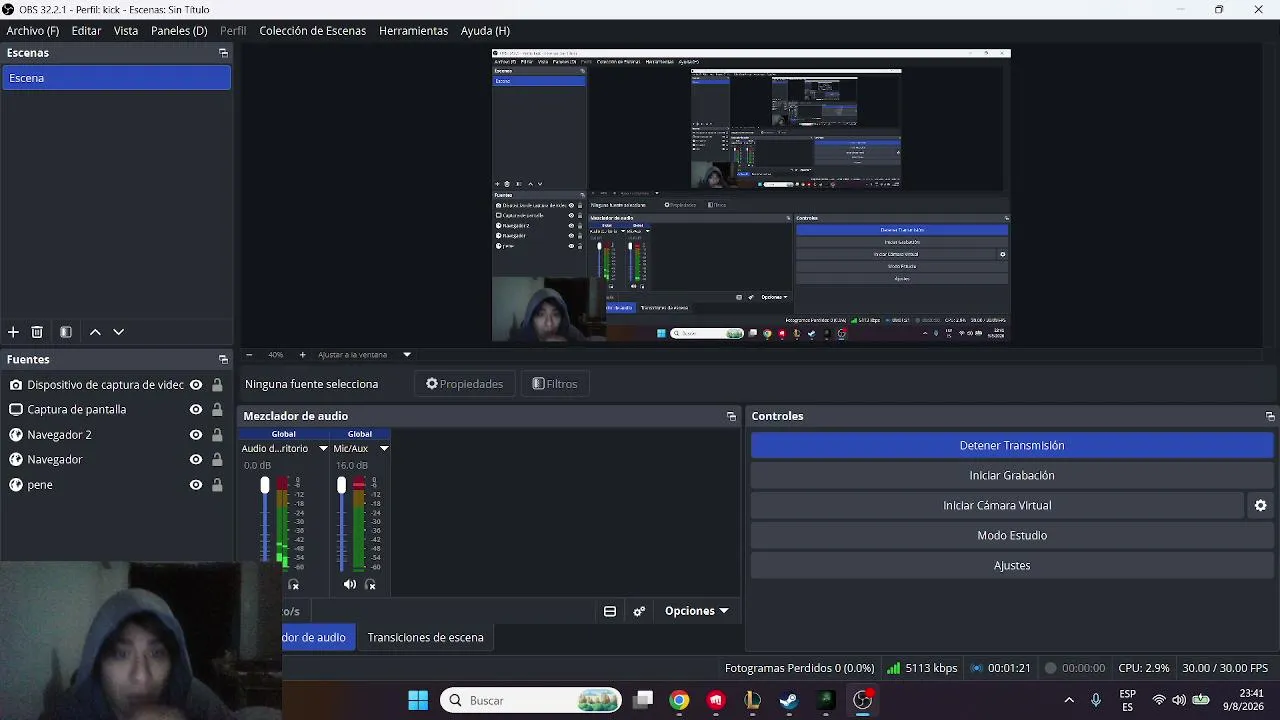Move scene up with arrow icon
The height and width of the screenshot is (720, 1280).
(x=95, y=332)
